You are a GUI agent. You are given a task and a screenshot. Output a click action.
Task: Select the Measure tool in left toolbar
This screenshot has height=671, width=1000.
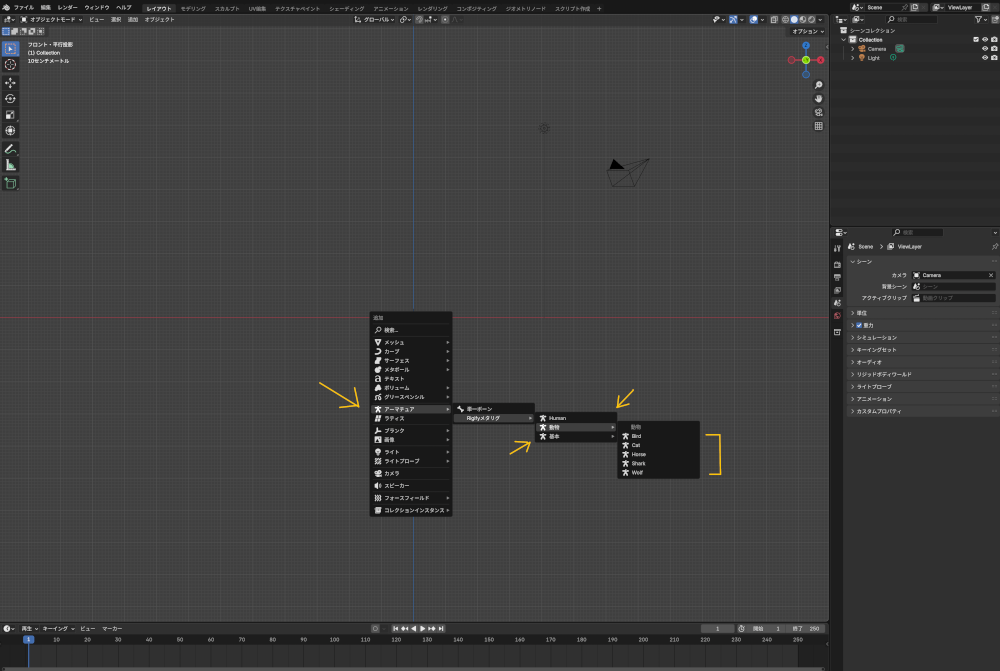(x=10, y=165)
